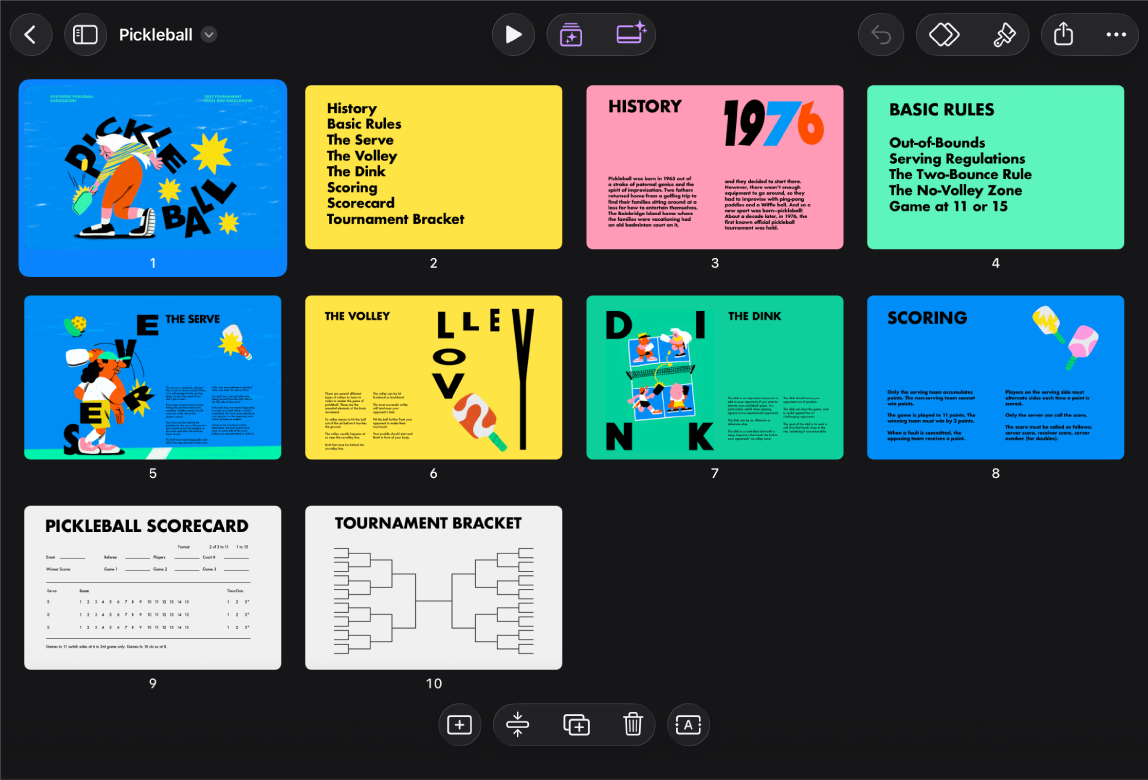Share the presentation

(x=1063, y=34)
